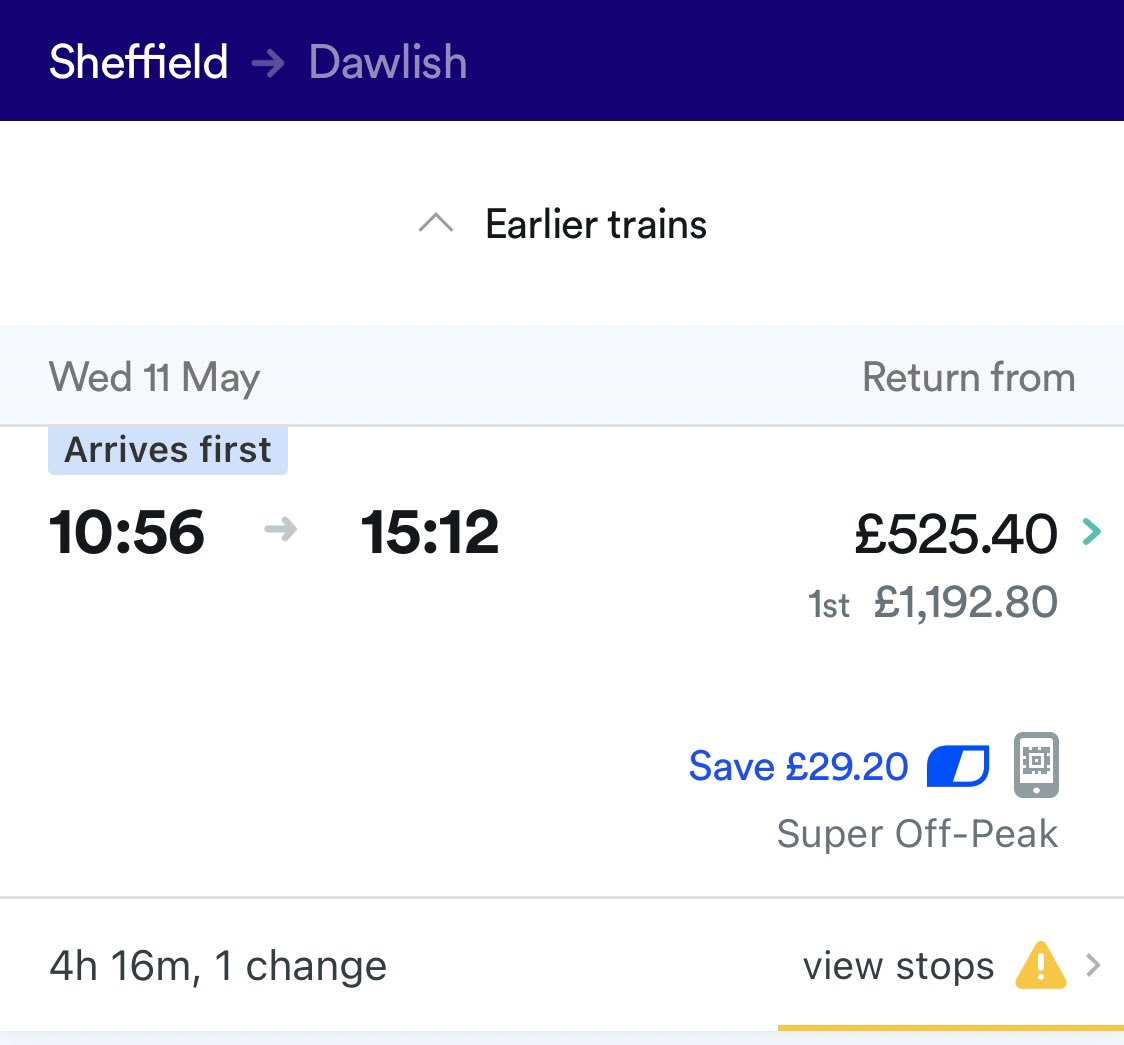1124x1045 pixels.
Task: Click the Save £29.20 offer
Action: click(x=798, y=767)
